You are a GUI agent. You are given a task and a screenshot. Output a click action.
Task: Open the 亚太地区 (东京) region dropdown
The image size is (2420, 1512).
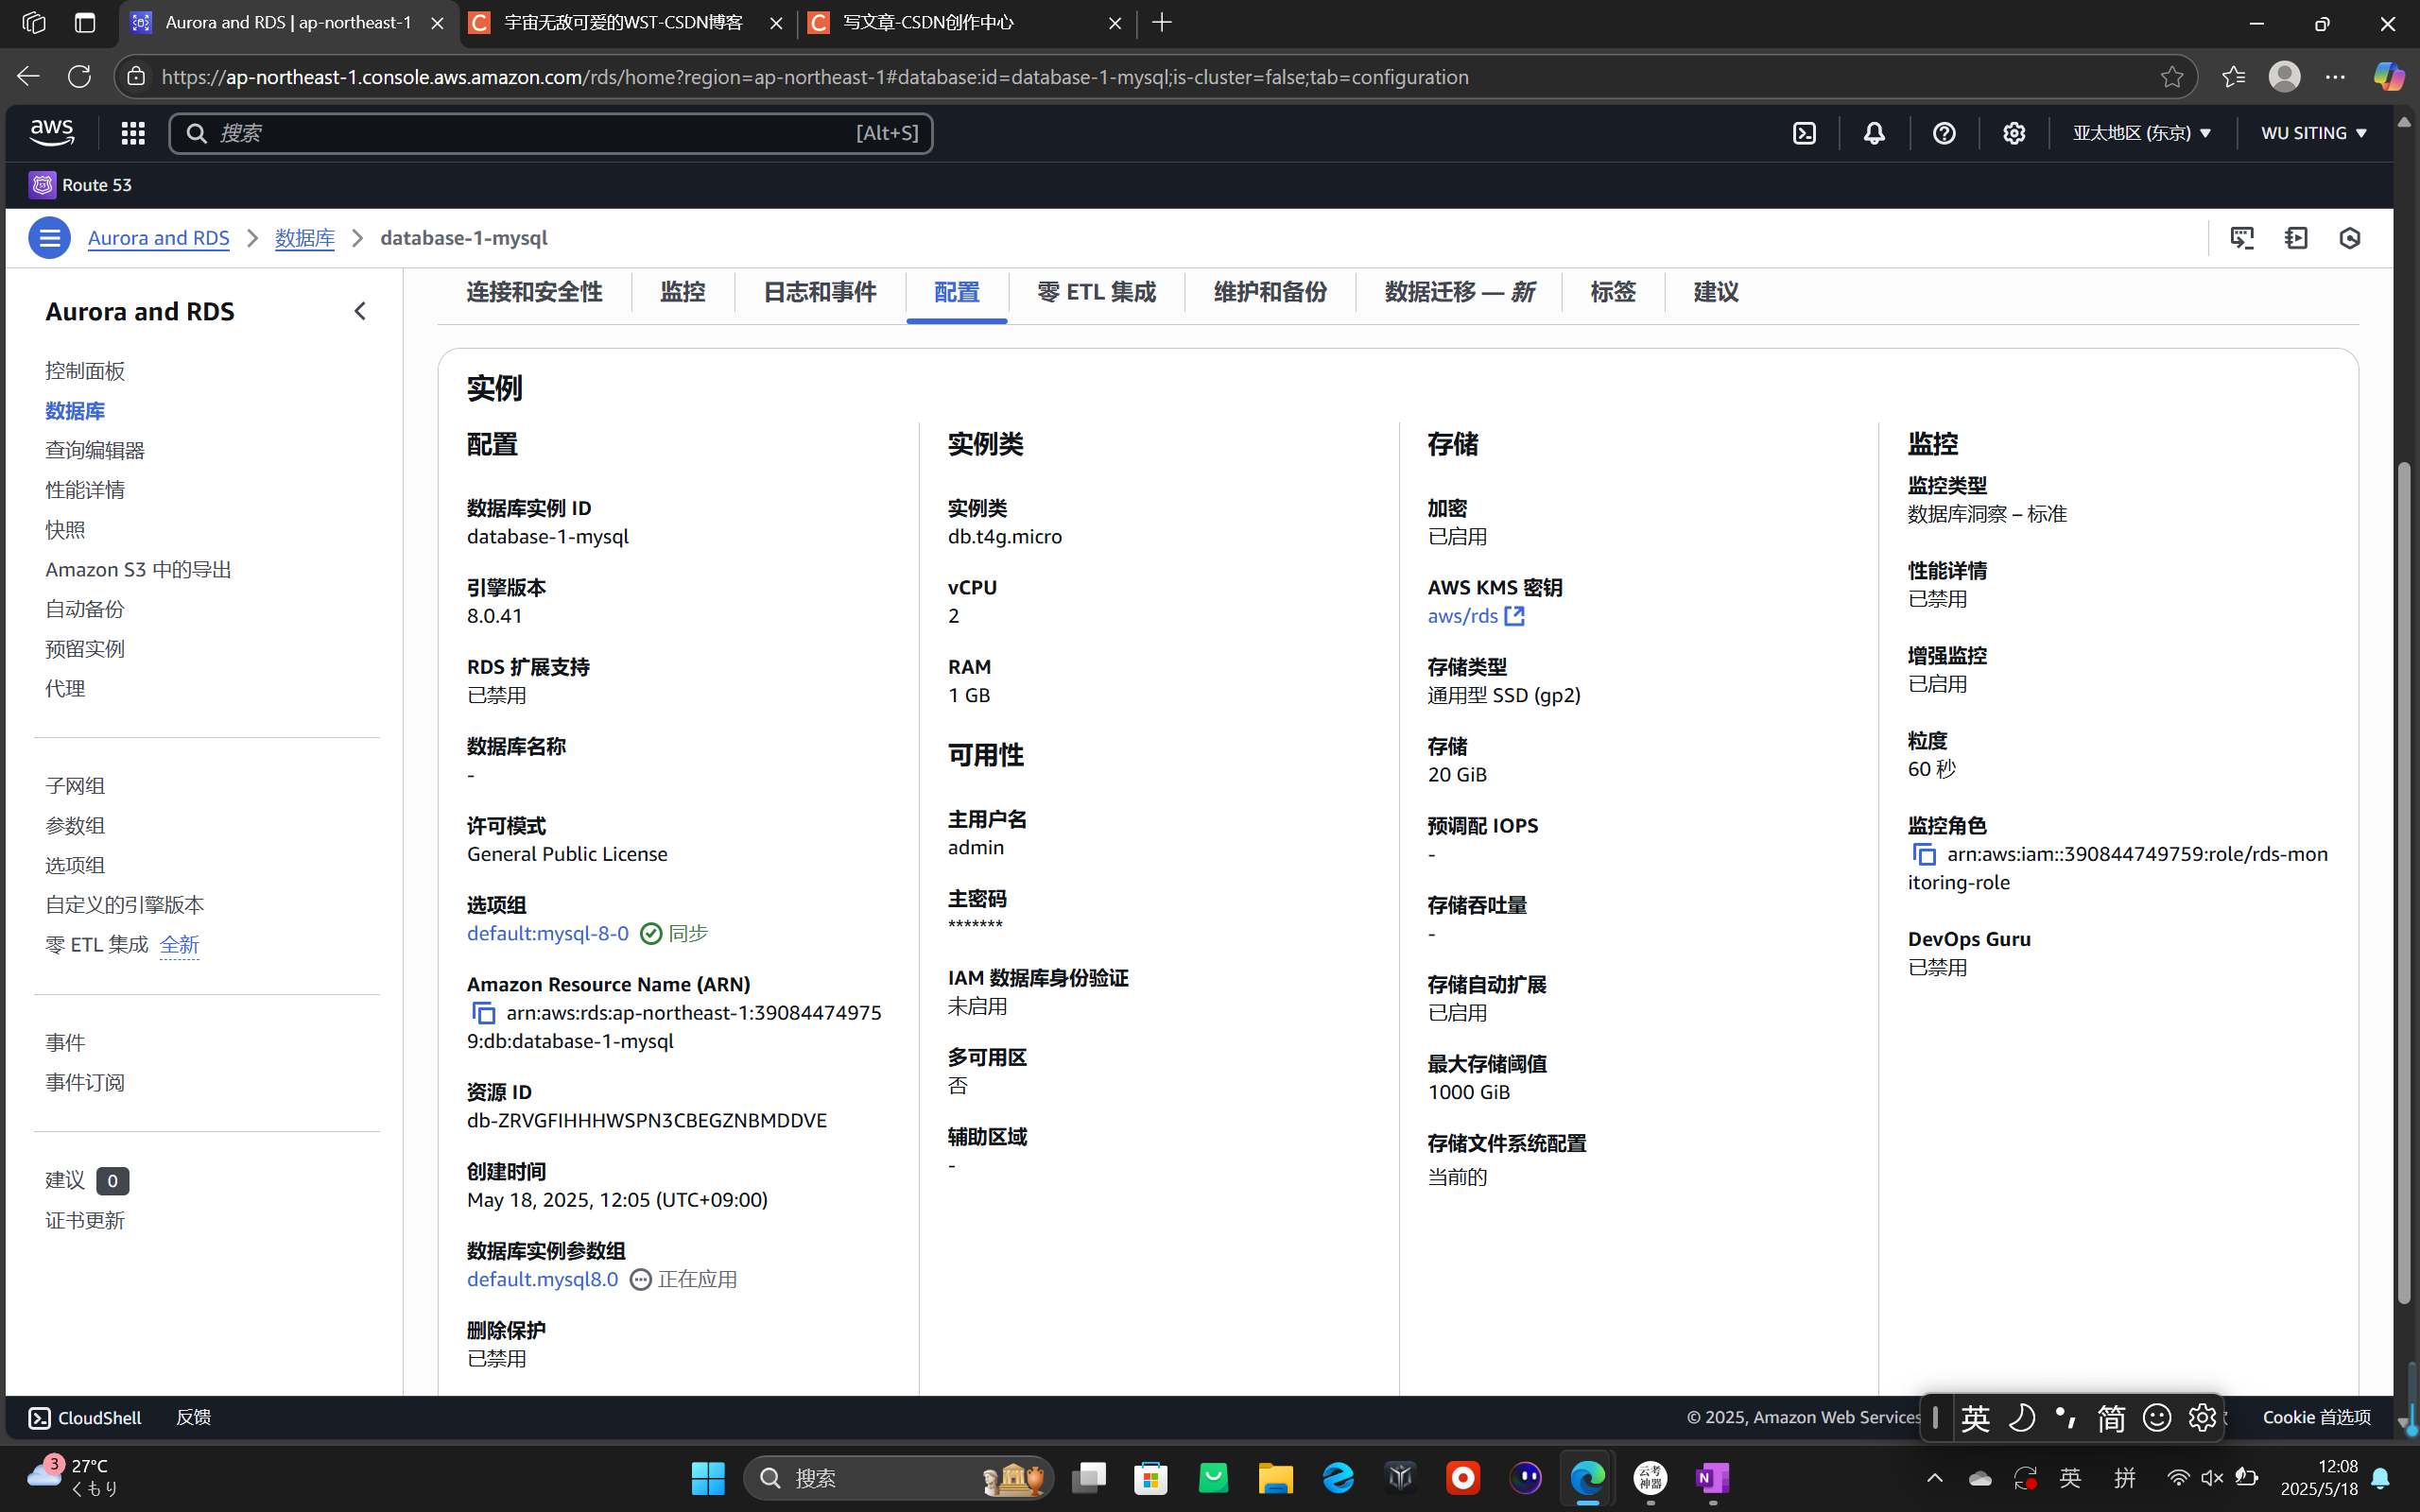click(2140, 132)
